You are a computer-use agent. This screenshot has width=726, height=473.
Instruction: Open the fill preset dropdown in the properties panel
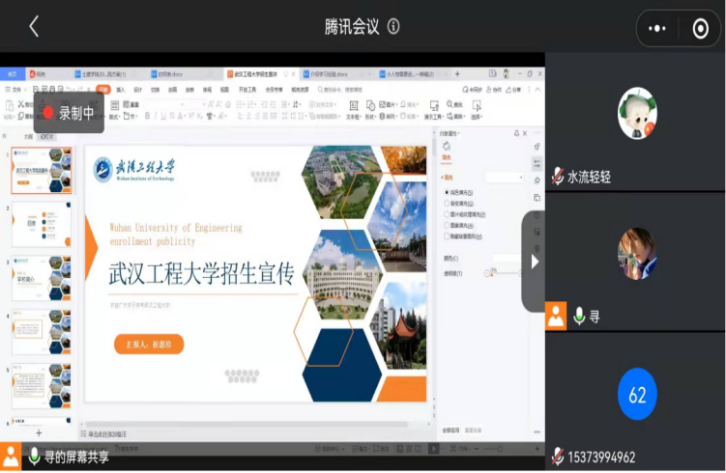(x=505, y=177)
